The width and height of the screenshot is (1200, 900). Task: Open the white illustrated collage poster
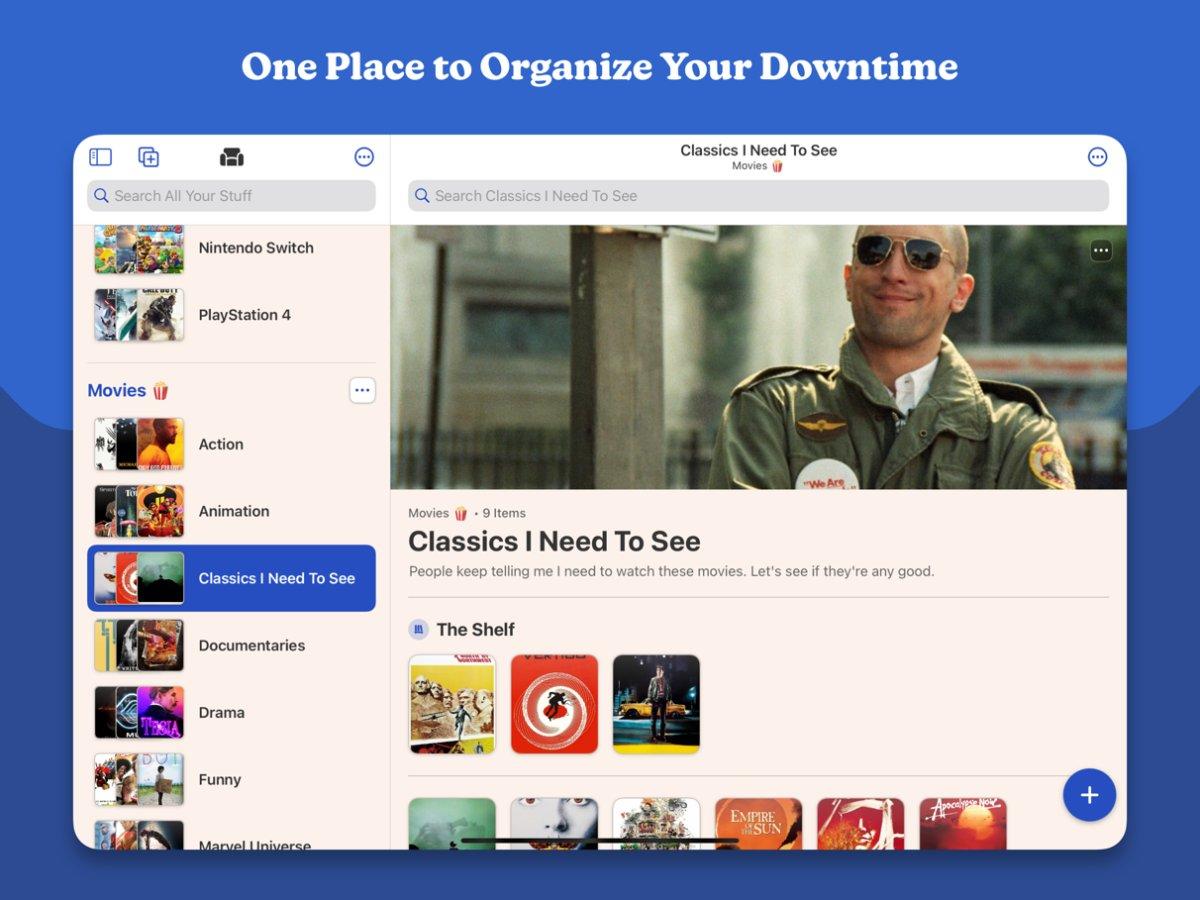[656, 824]
